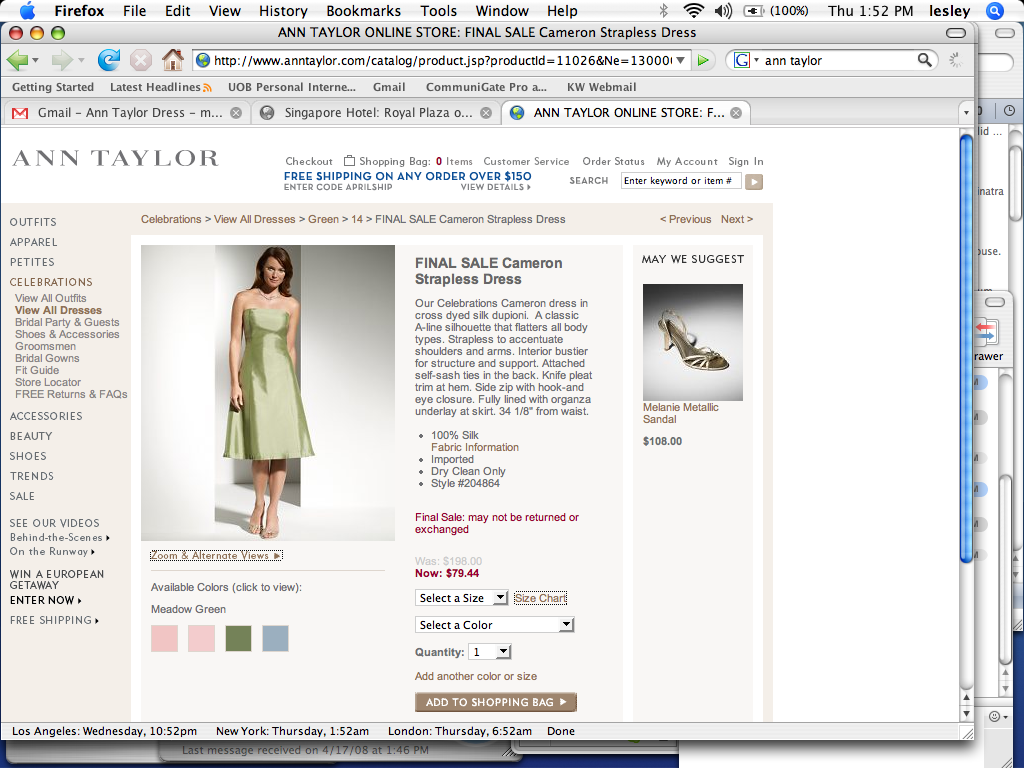Open the search engine chooser dropdown arrow
This screenshot has height=768, width=1024.
[x=756, y=60]
